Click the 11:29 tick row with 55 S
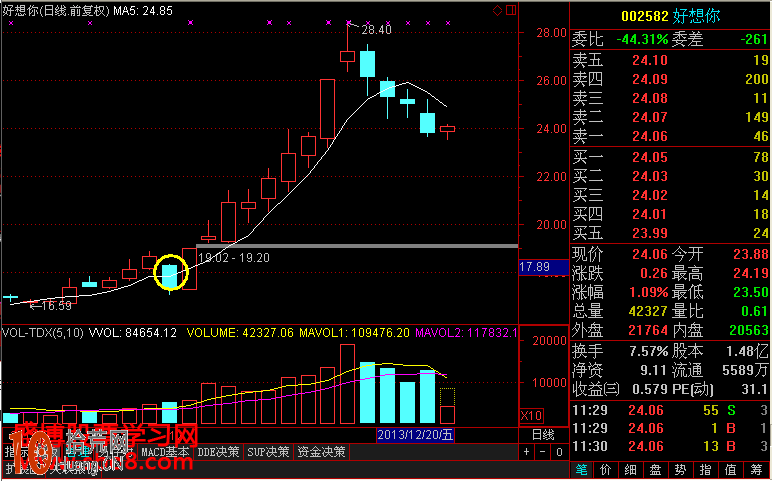The width and height of the screenshot is (772, 481). coord(670,410)
